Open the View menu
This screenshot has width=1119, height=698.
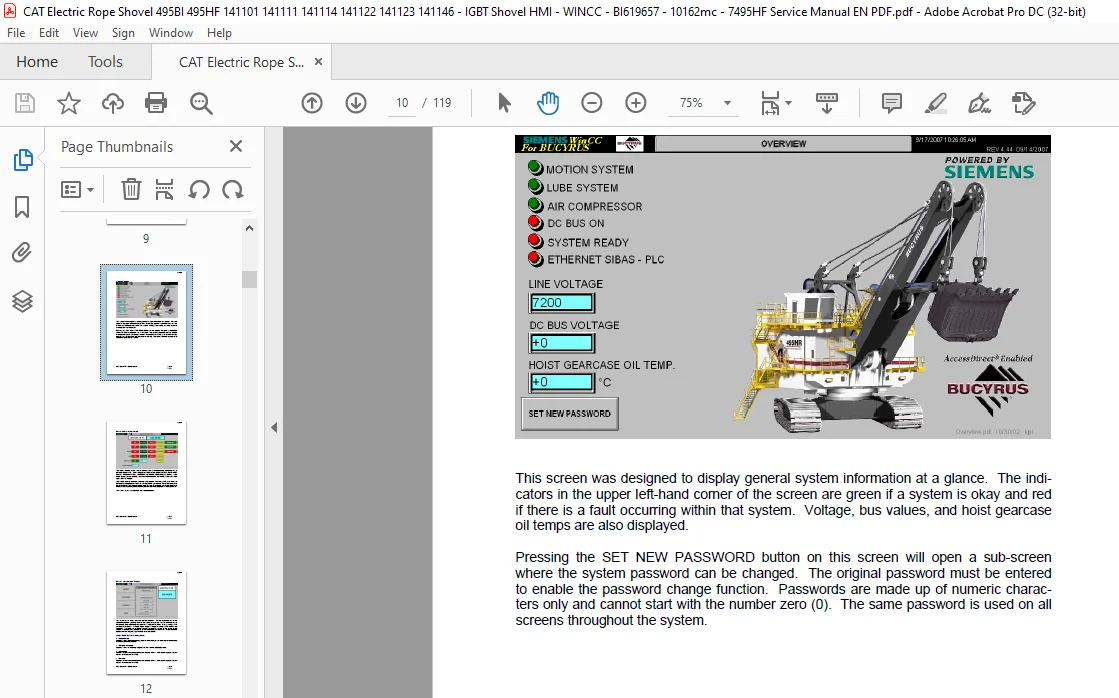[85, 33]
